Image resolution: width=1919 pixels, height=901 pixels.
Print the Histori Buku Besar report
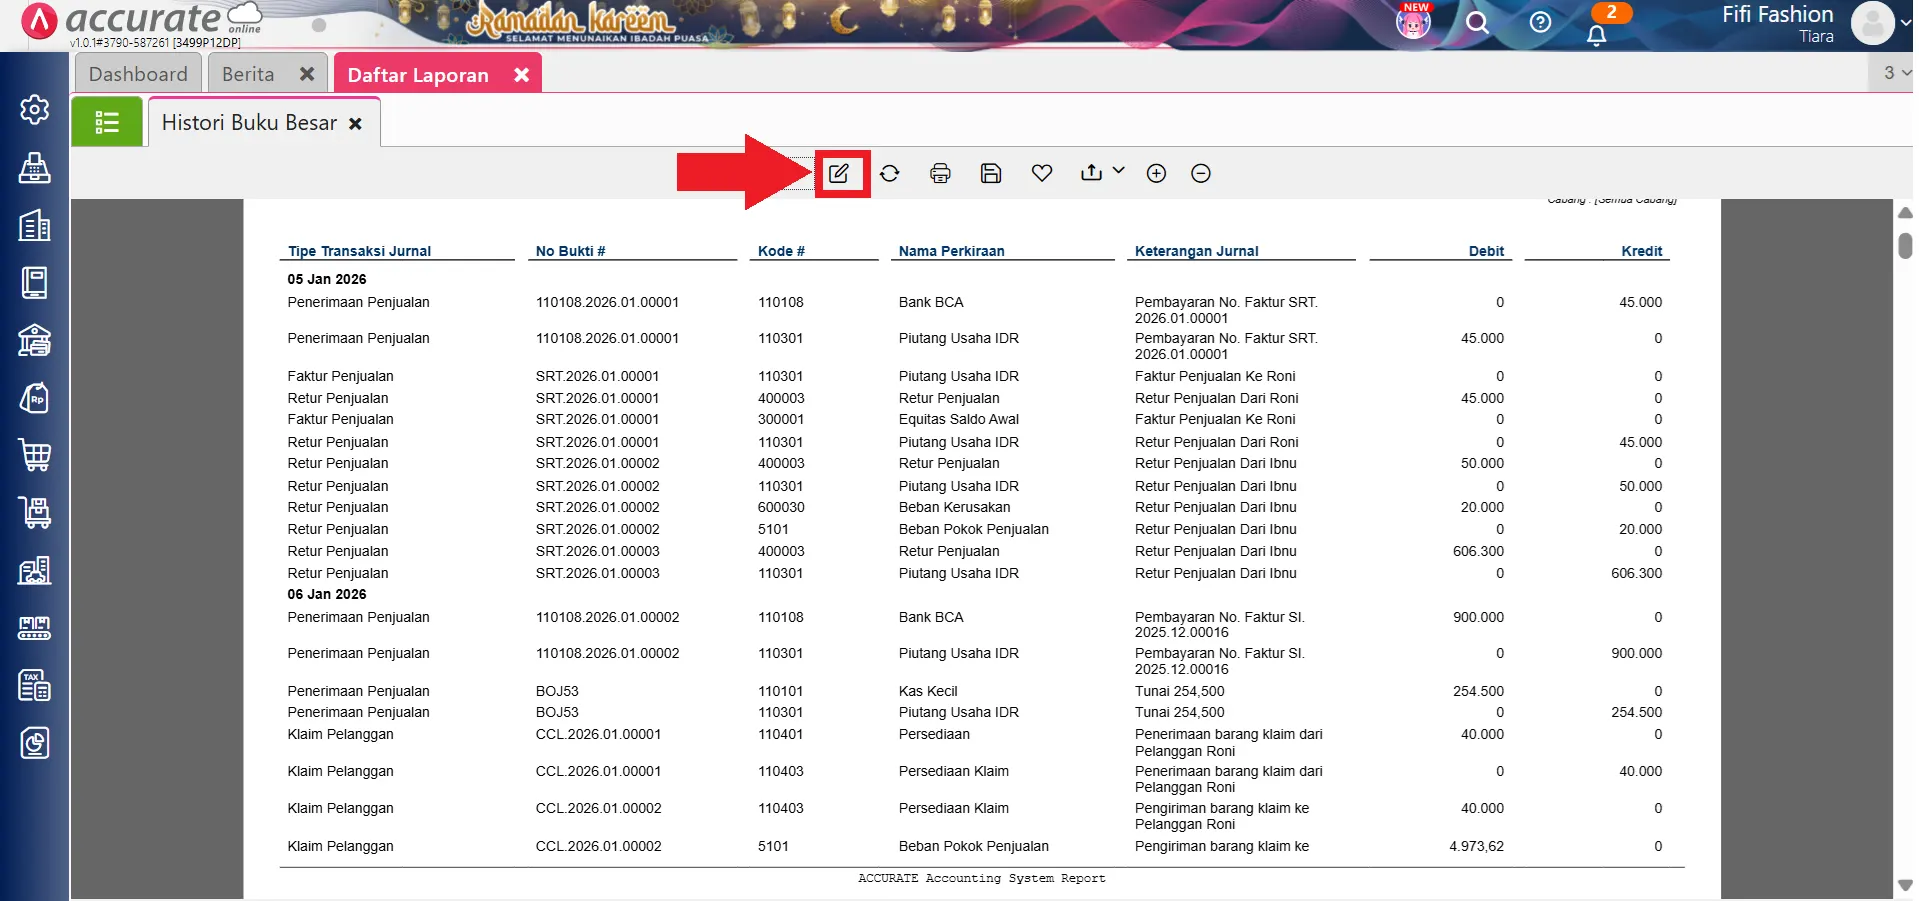[940, 174]
